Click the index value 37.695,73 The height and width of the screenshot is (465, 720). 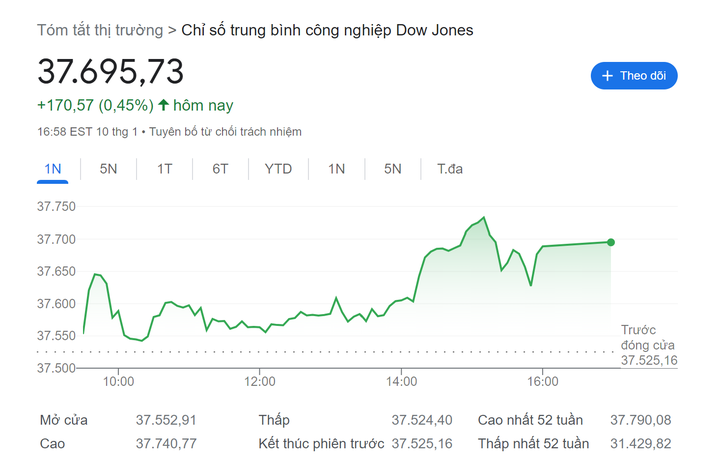(111, 72)
